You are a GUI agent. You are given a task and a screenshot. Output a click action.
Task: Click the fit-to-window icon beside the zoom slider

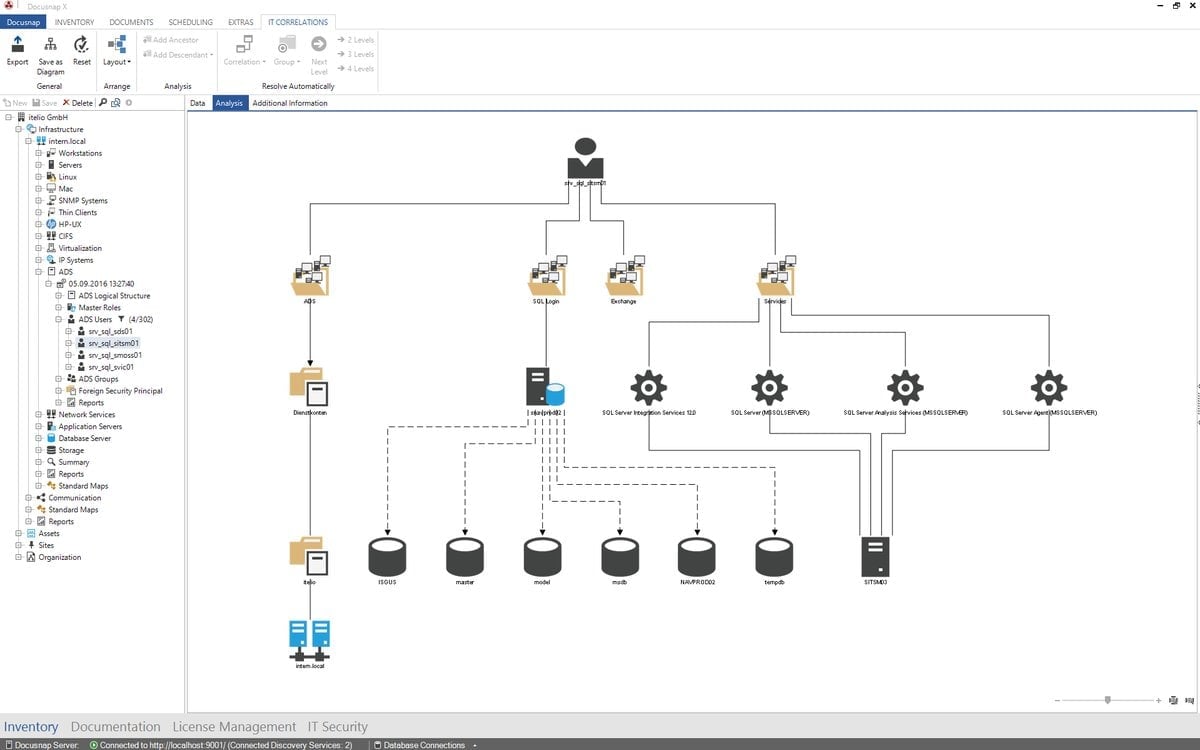tap(1175, 700)
